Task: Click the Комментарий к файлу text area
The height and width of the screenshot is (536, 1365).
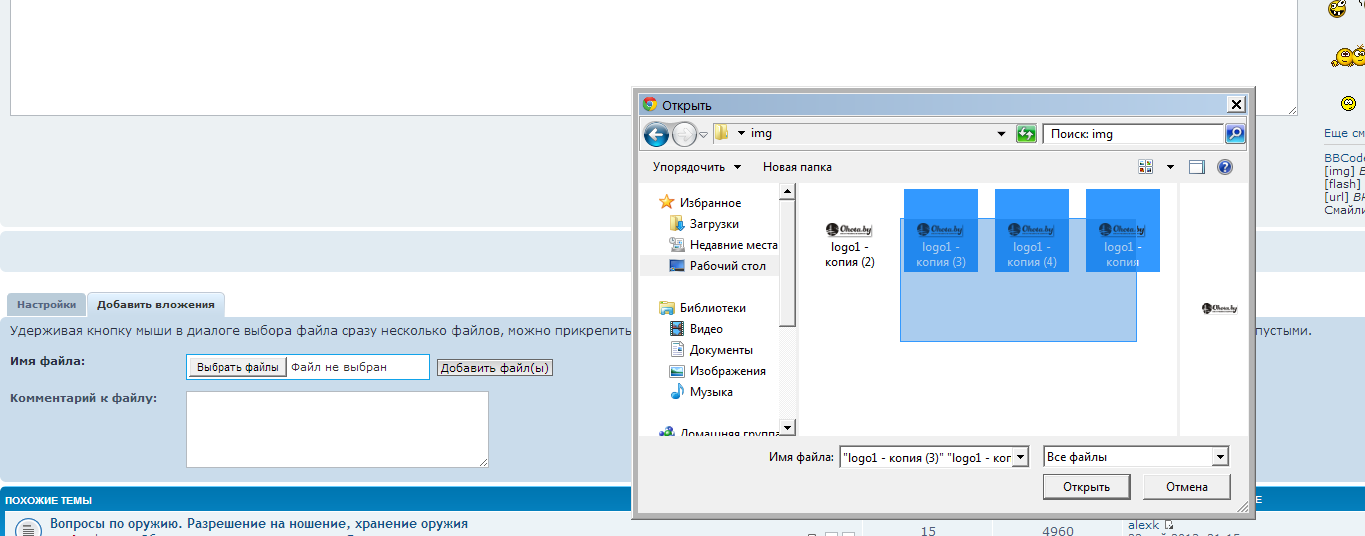Action: pos(337,429)
